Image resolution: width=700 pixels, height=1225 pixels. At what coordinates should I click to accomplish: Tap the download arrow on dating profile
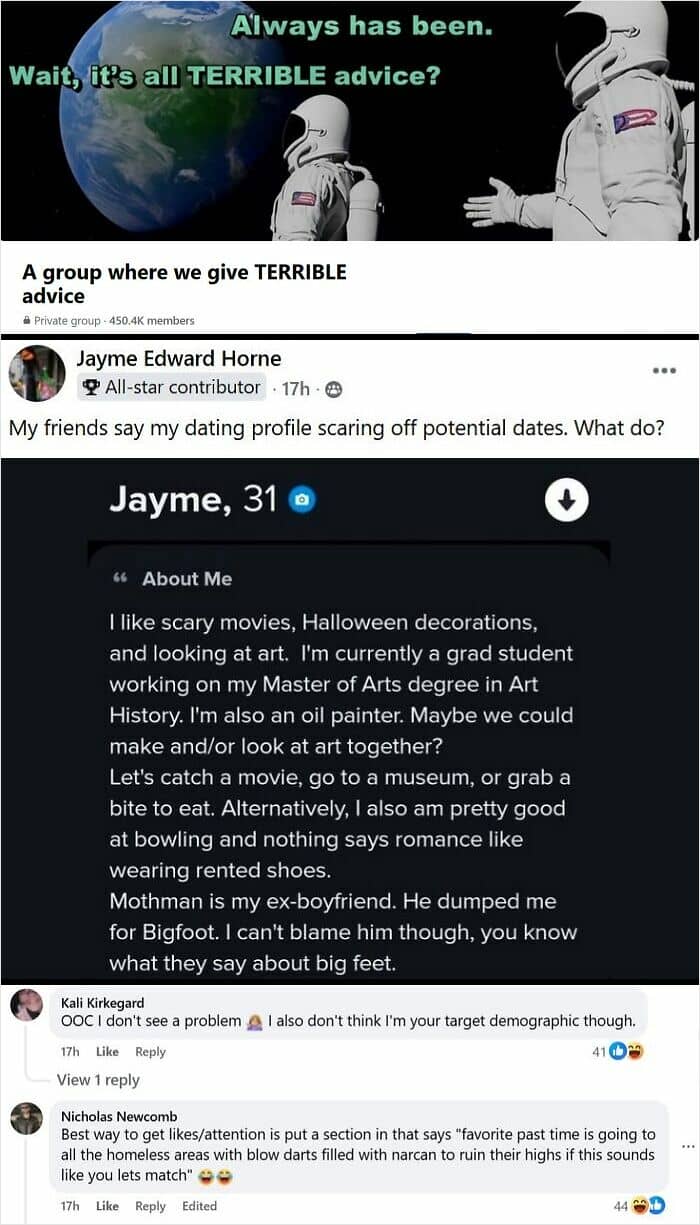click(566, 501)
